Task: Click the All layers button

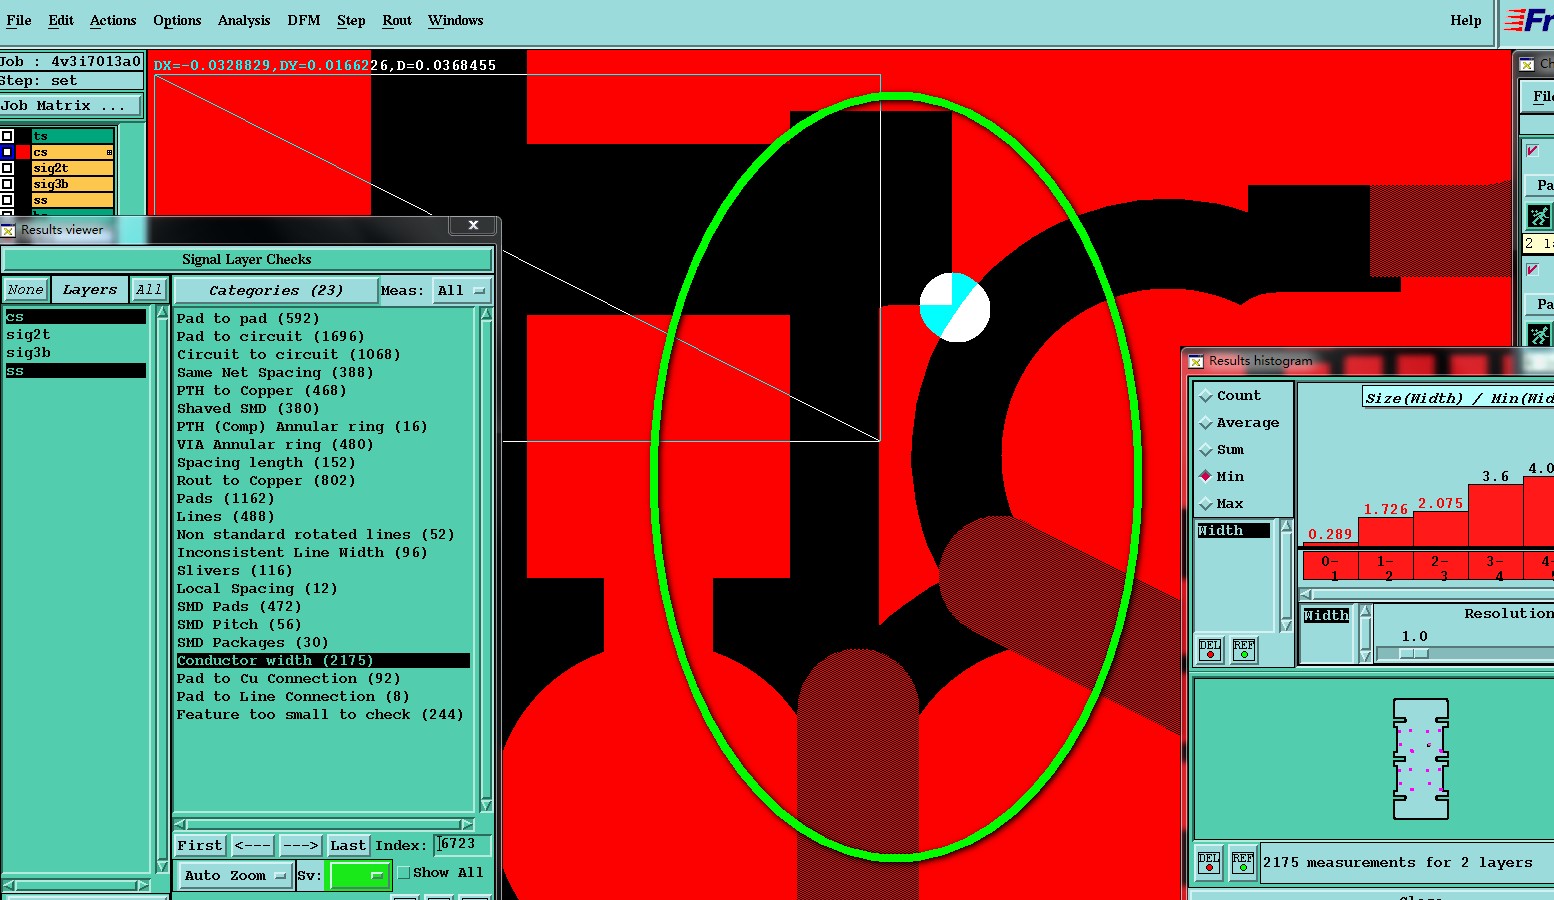Action: click(149, 290)
